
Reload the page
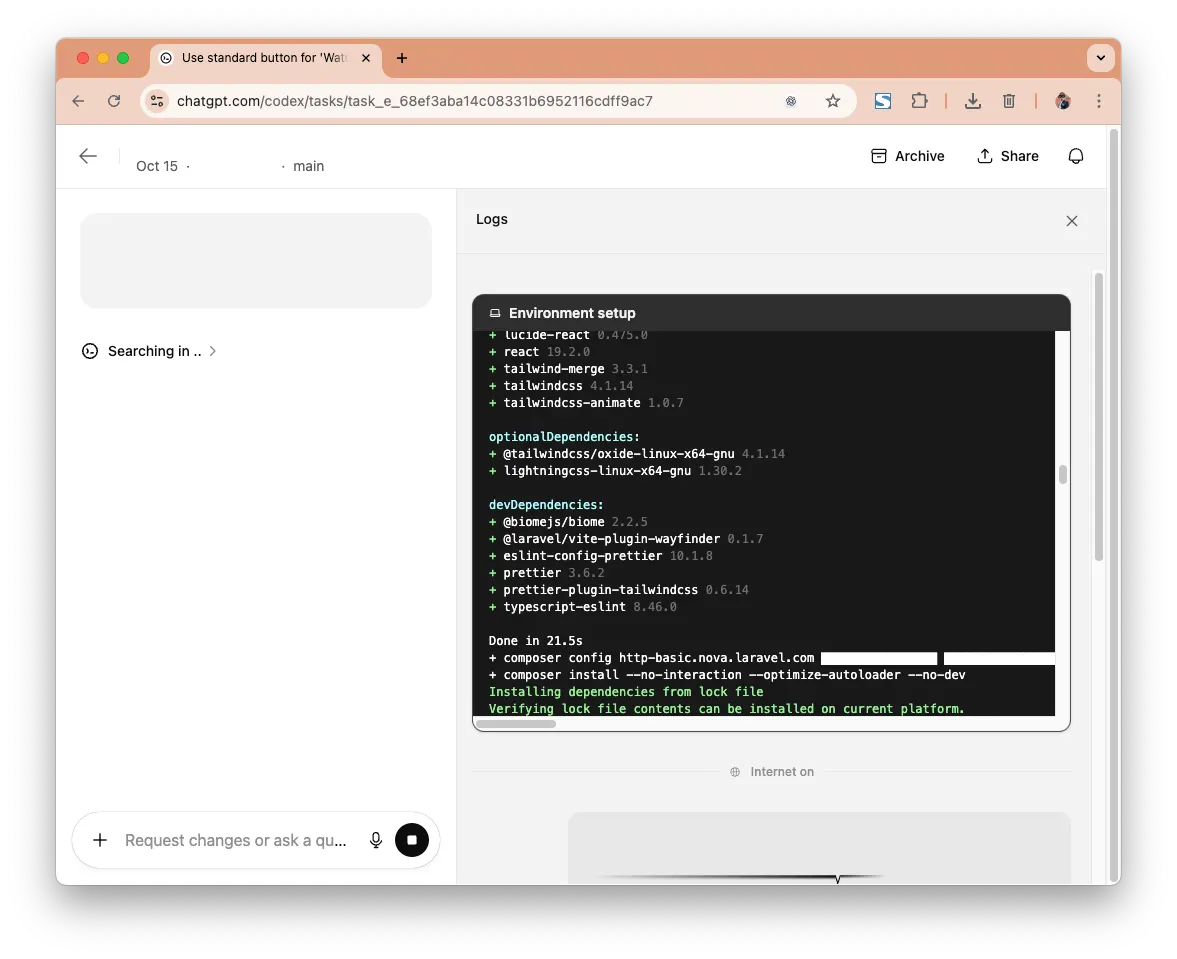click(114, 101)
